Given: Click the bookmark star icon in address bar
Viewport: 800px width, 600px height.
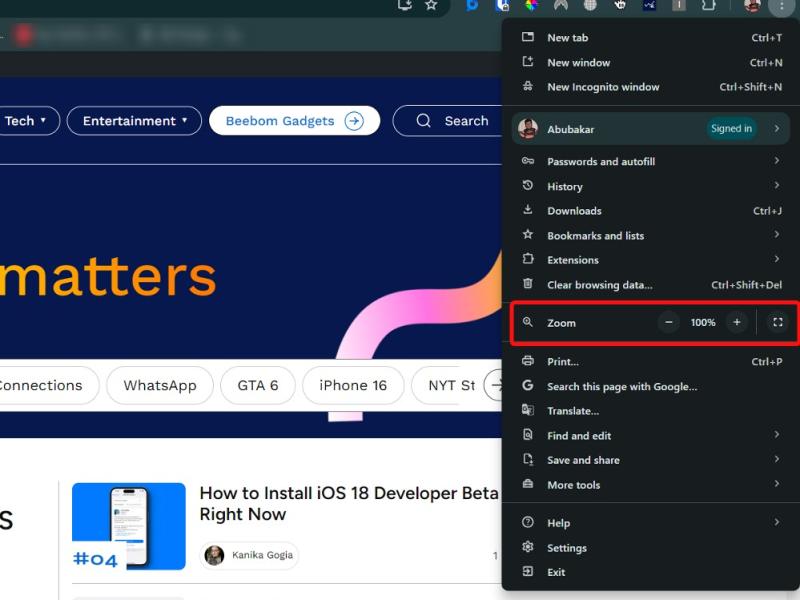Looking at the screenshot, I should (431, 5).
